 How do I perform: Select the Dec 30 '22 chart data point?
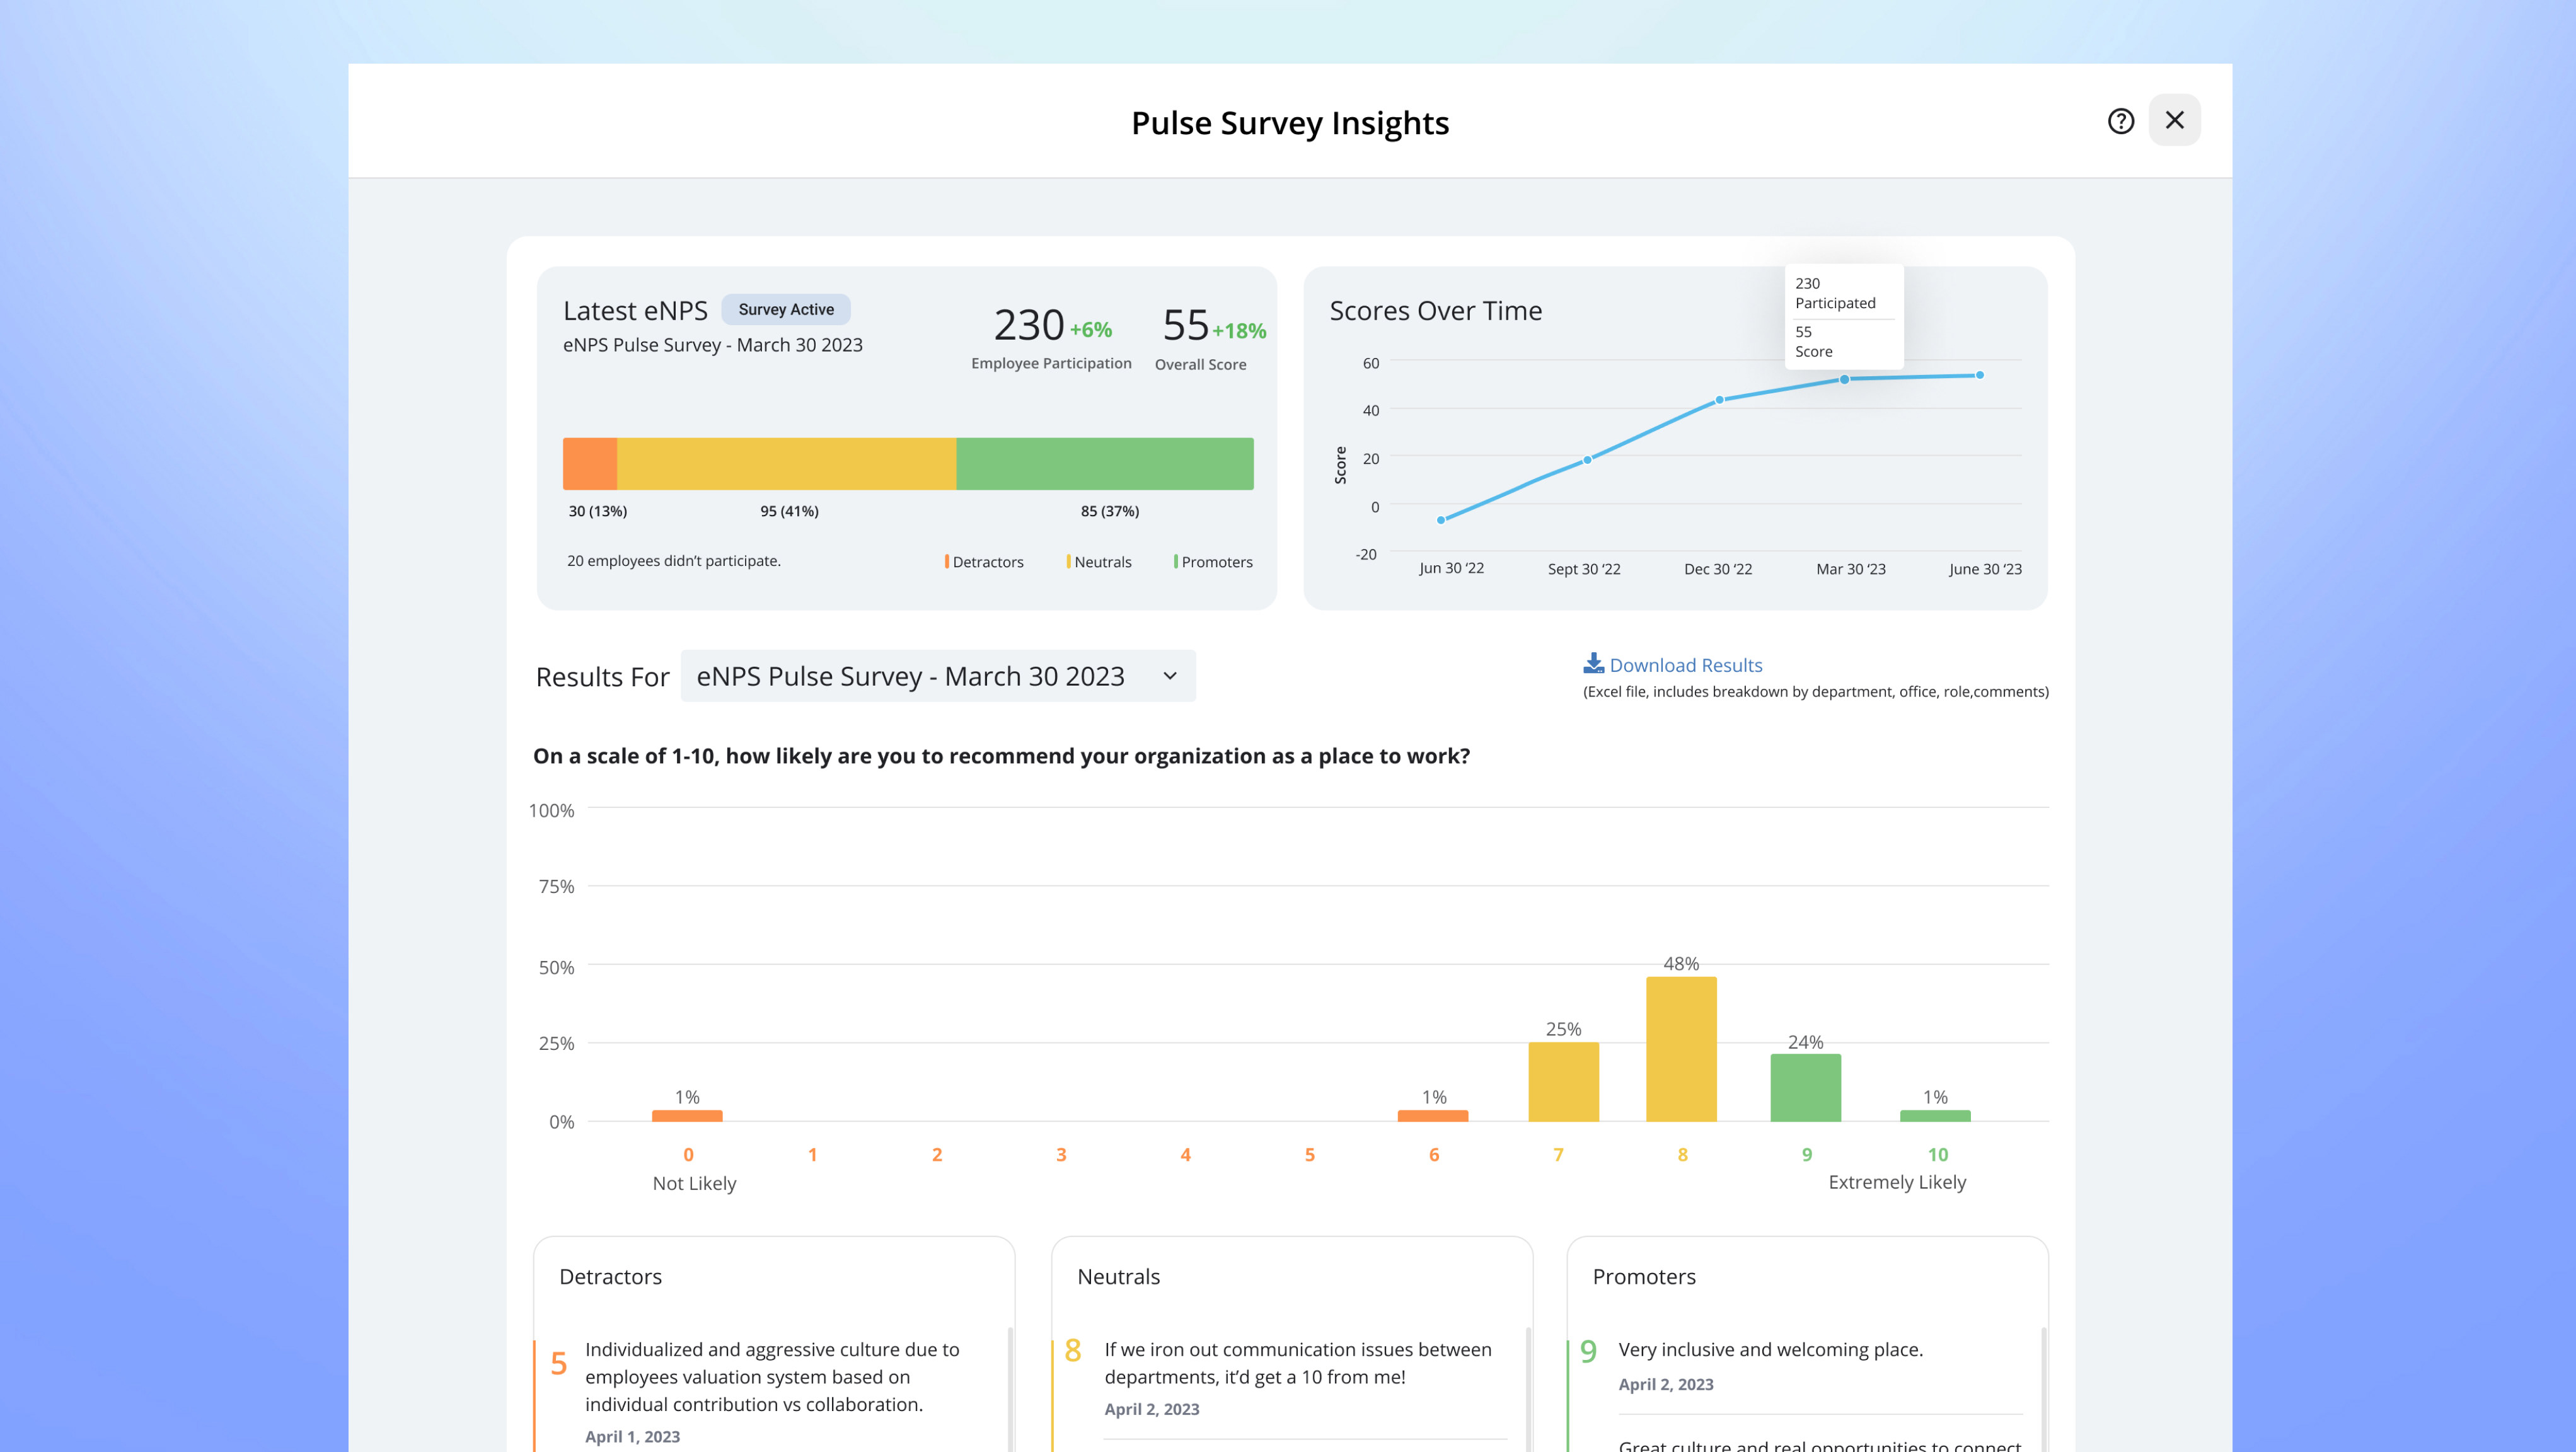(x=1720, y=400)
